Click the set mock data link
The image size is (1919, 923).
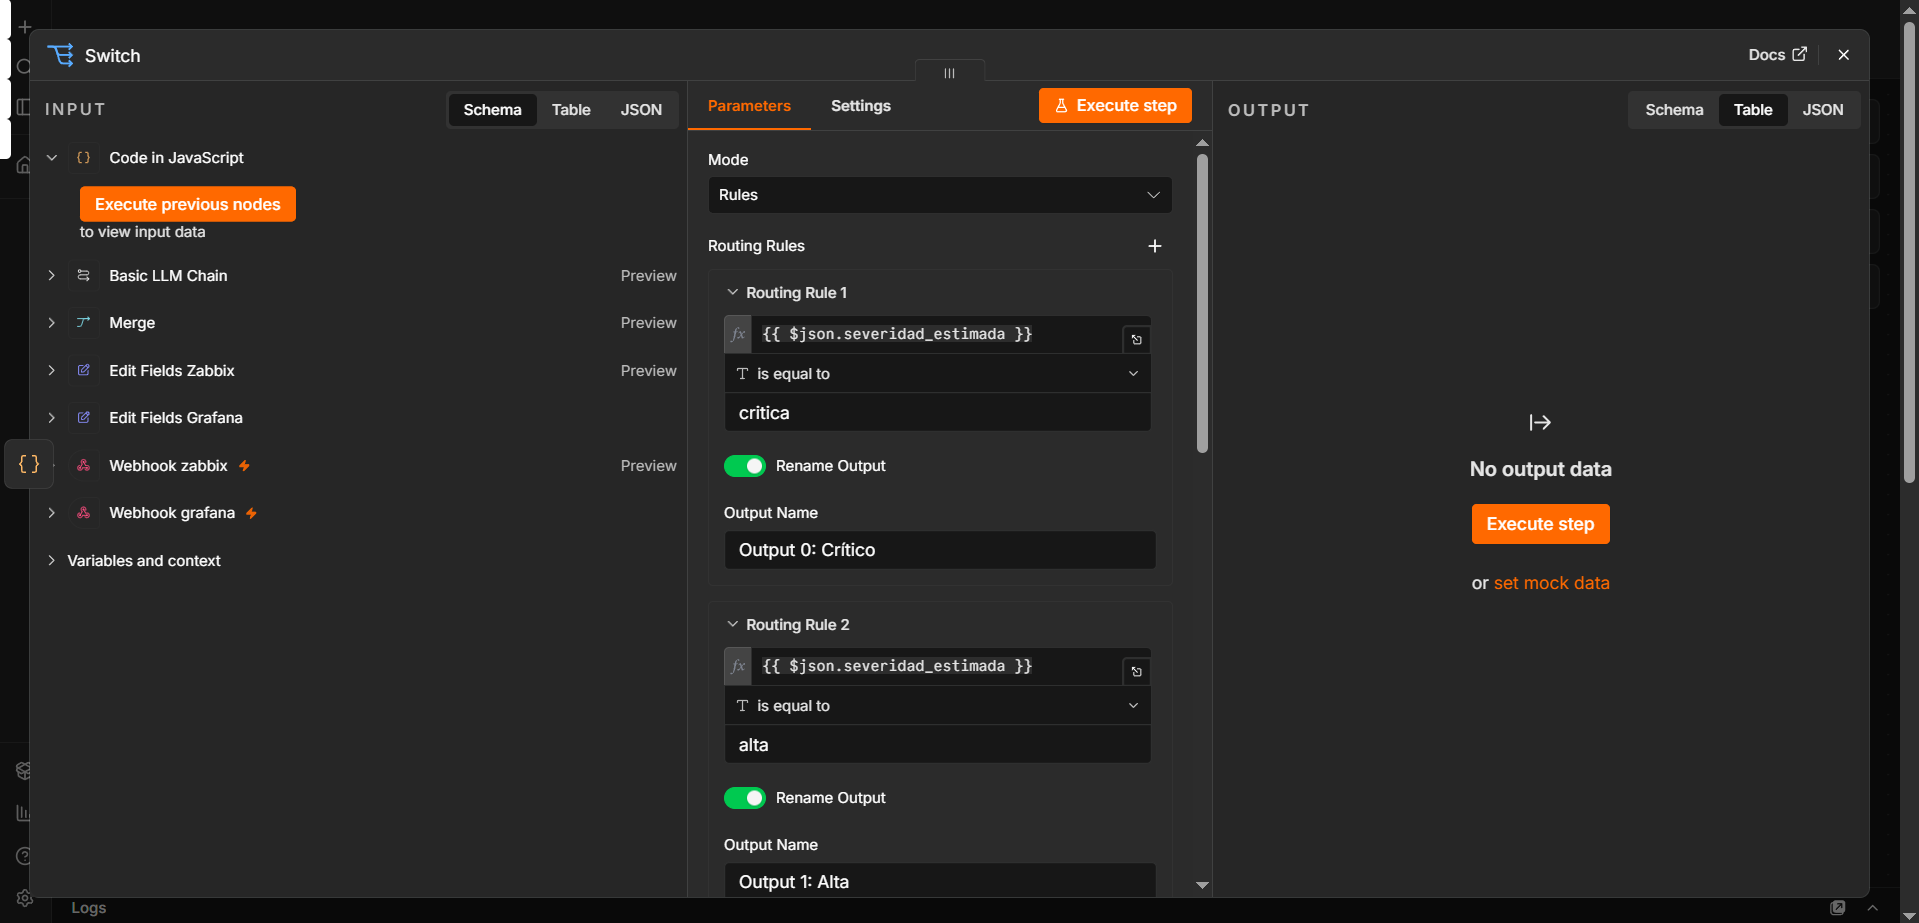point(1551,583)
